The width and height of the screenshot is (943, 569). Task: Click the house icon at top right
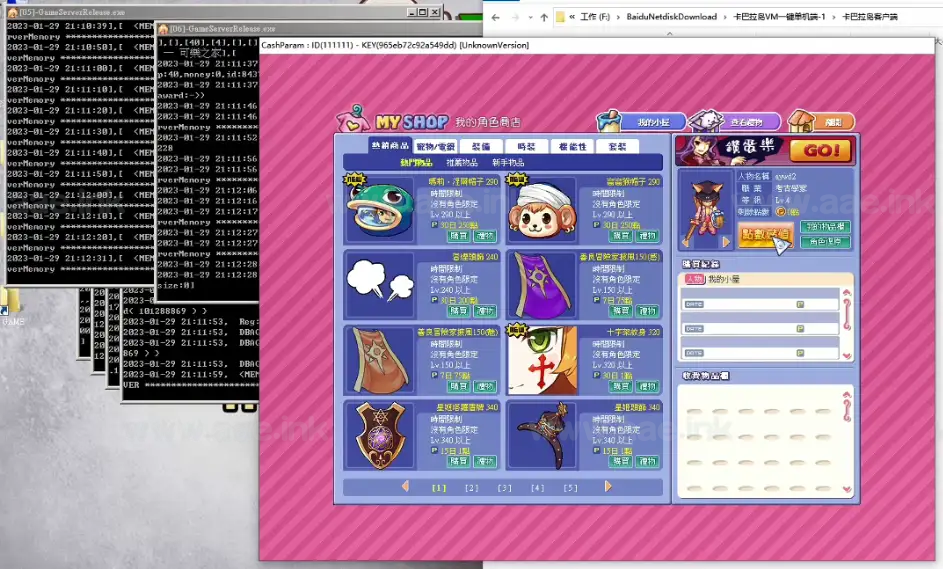[815, 121]
